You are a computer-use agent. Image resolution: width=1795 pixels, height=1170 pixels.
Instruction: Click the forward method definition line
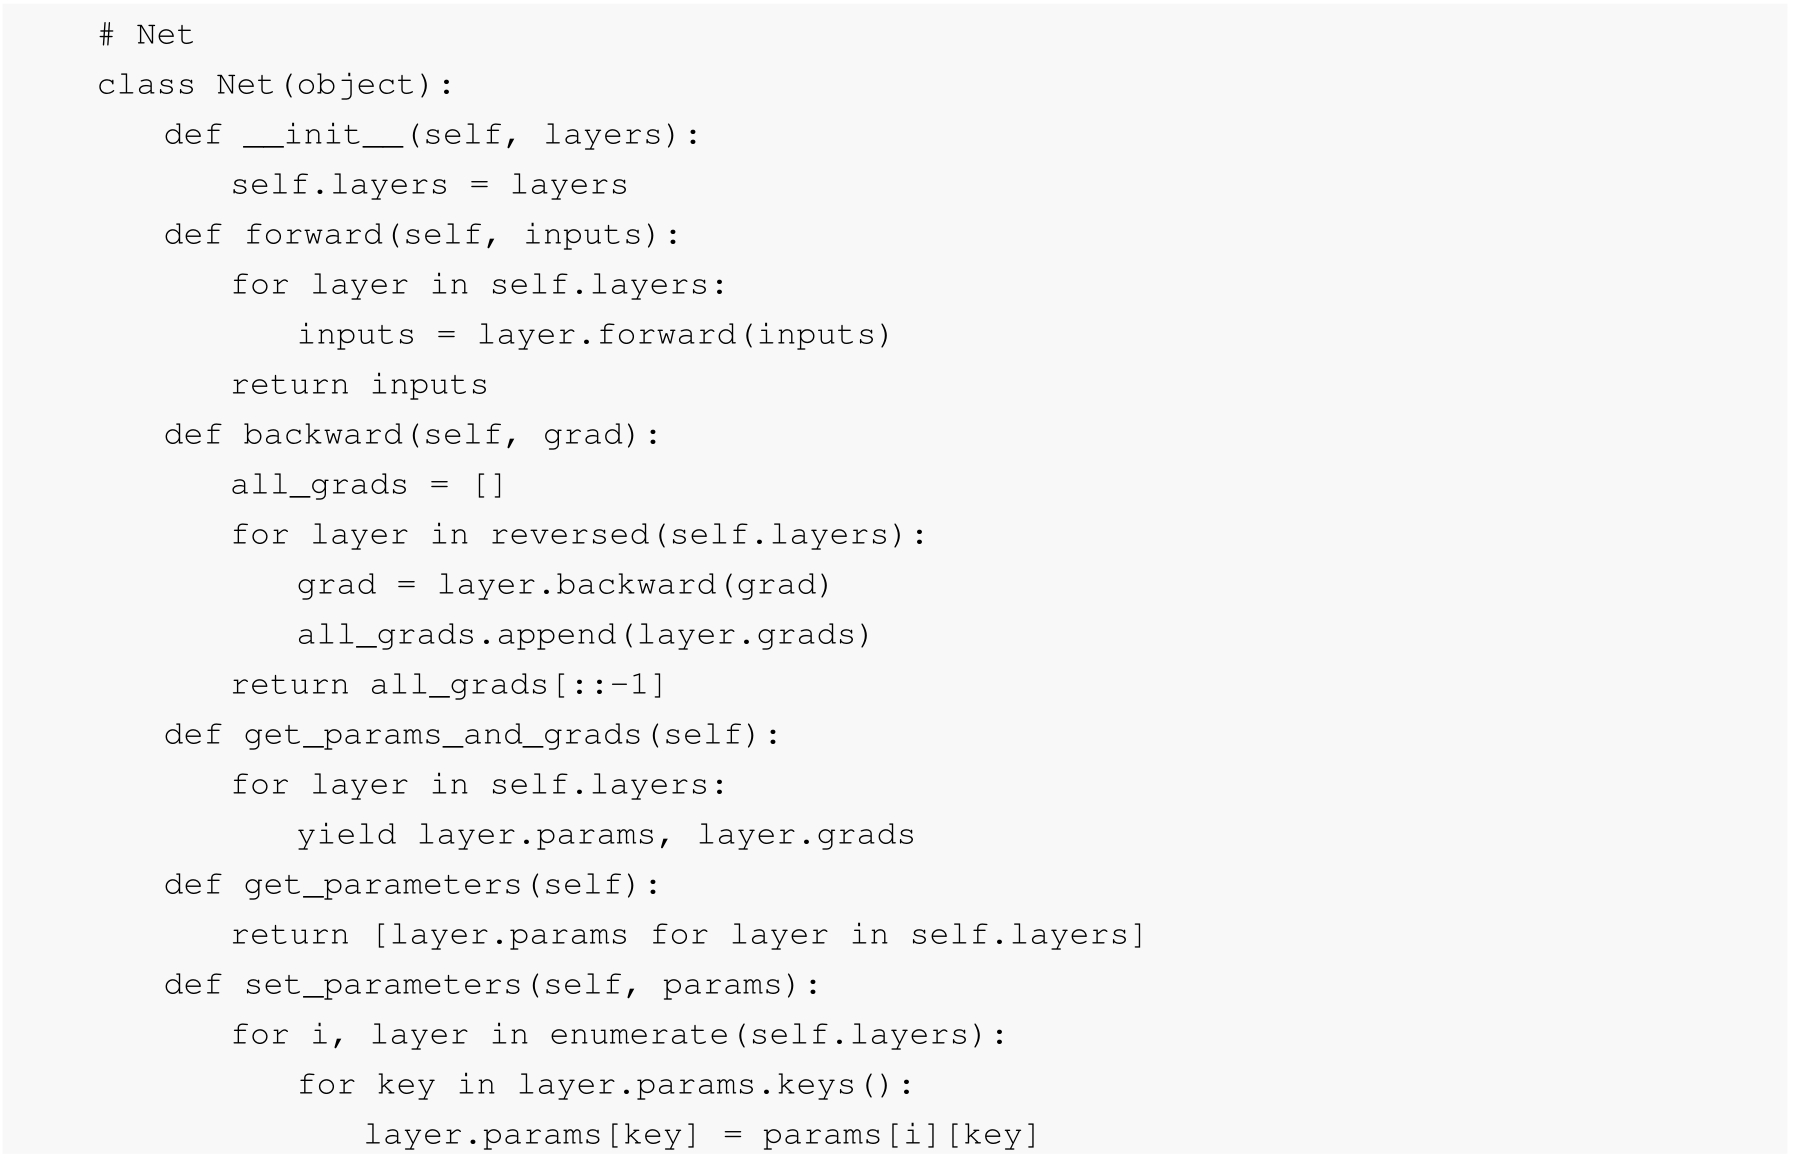422,235
